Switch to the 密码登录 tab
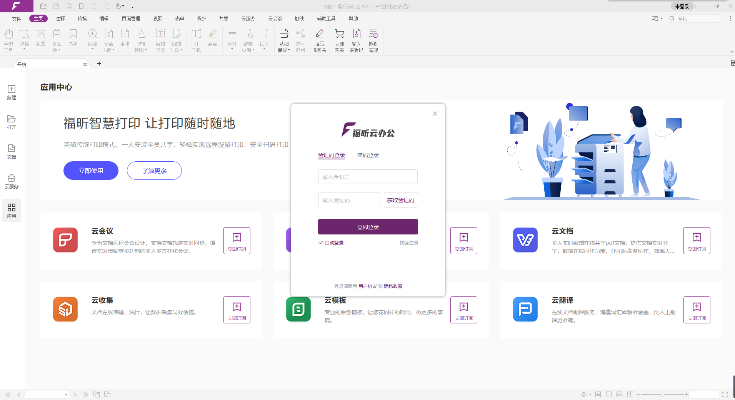735x400 pixels. 369,155
